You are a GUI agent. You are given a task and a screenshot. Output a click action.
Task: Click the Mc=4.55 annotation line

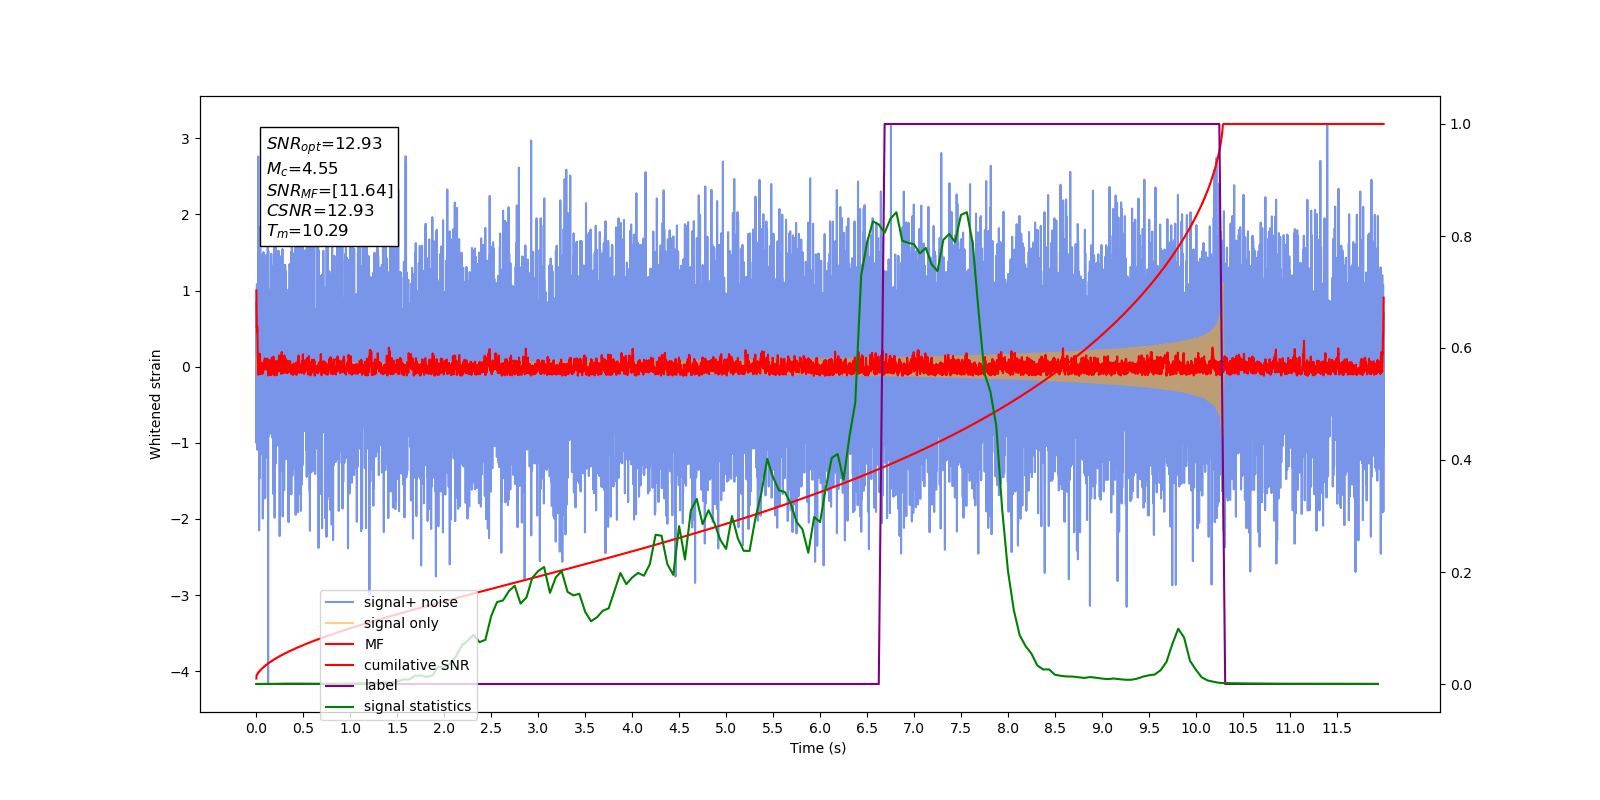pyautogui.click(x=302, y=169)
